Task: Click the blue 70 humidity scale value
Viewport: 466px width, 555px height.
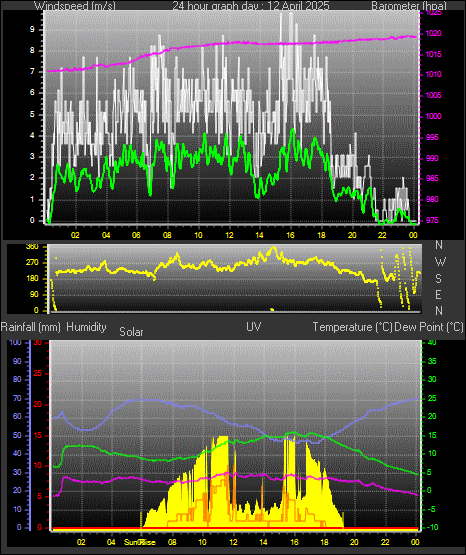Action: click(x=17, y=399)
